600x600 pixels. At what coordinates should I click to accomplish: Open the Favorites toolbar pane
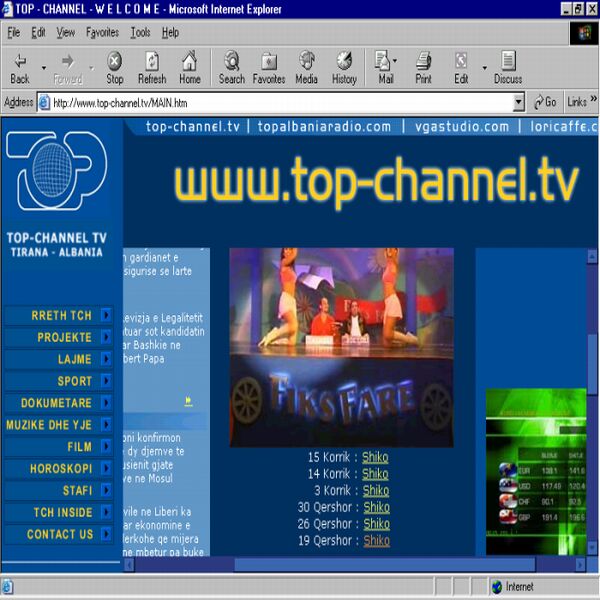pyautogui.click(x=269, y=68)
